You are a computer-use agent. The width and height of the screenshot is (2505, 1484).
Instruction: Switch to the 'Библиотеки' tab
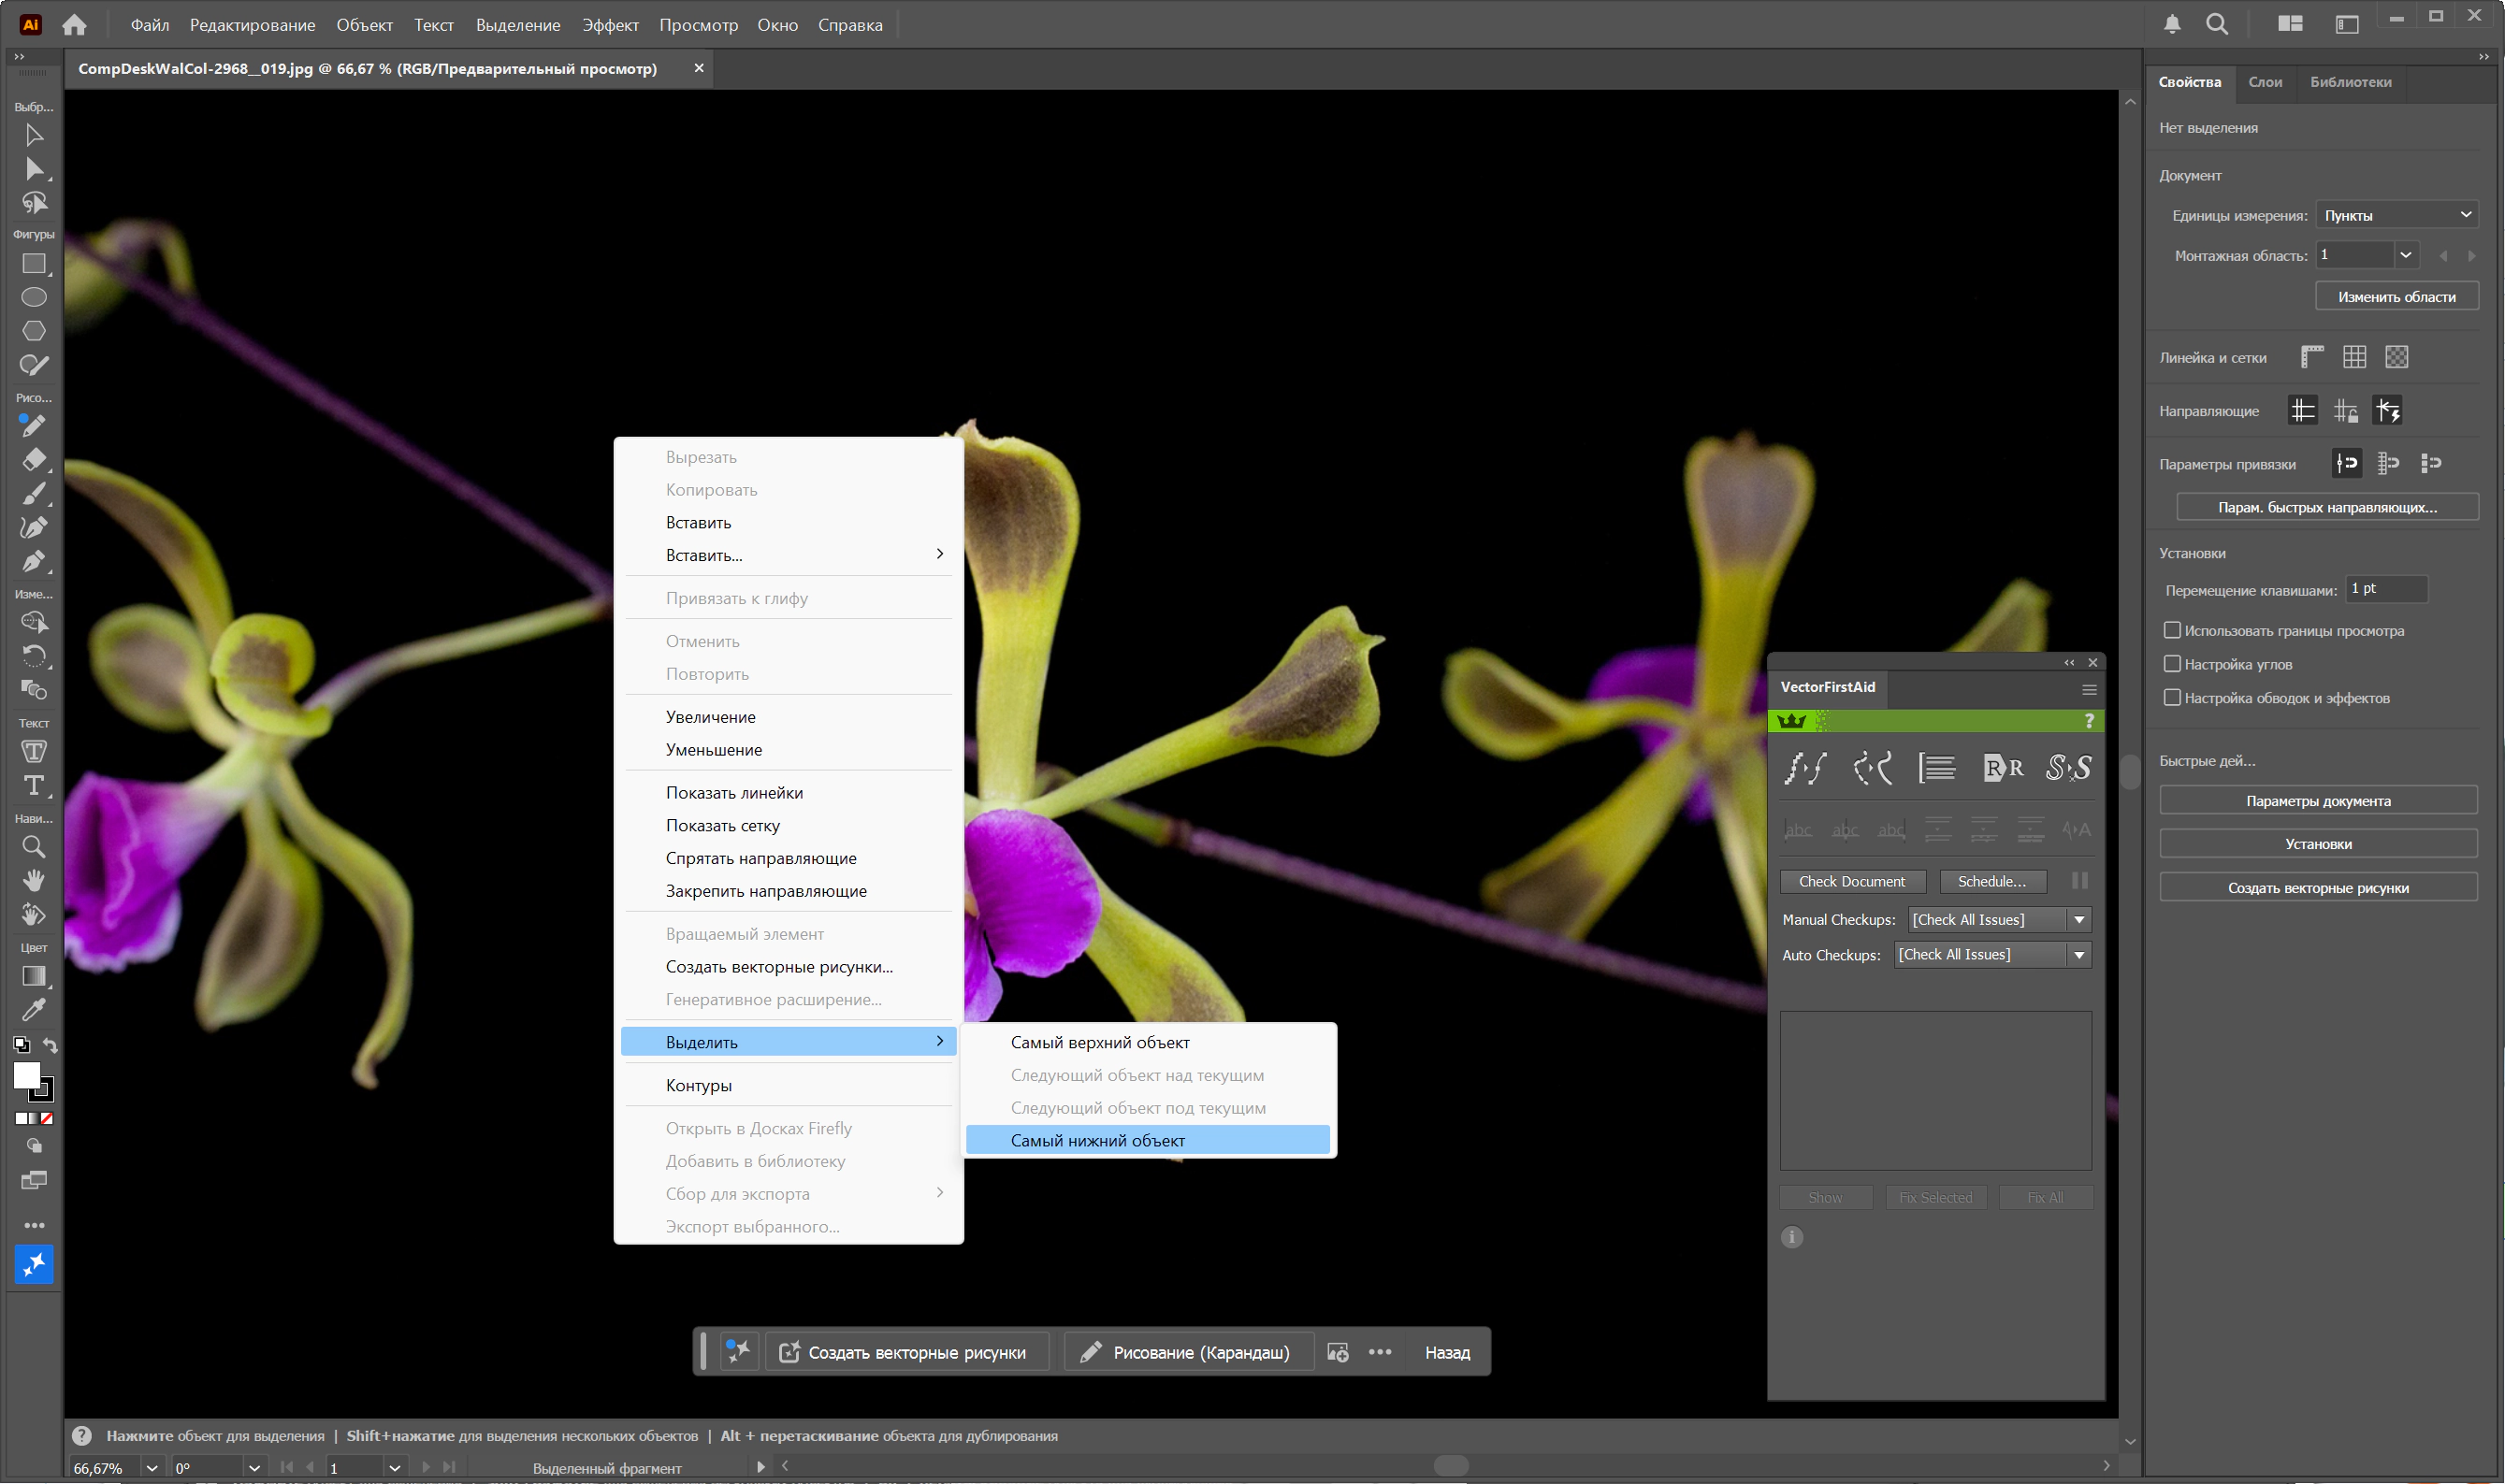pyautogui.click(x=2350, y=82)
